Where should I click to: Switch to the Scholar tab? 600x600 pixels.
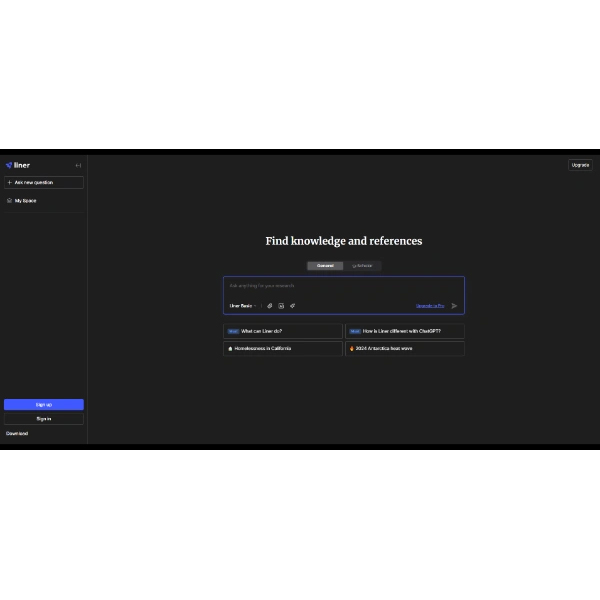tap(362, 266)
